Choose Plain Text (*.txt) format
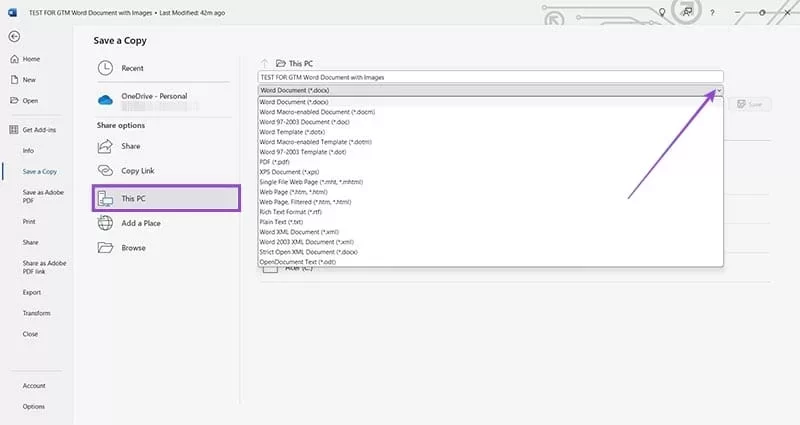The height and width of the screenshot is (425, 800). (x=283, y=221)
